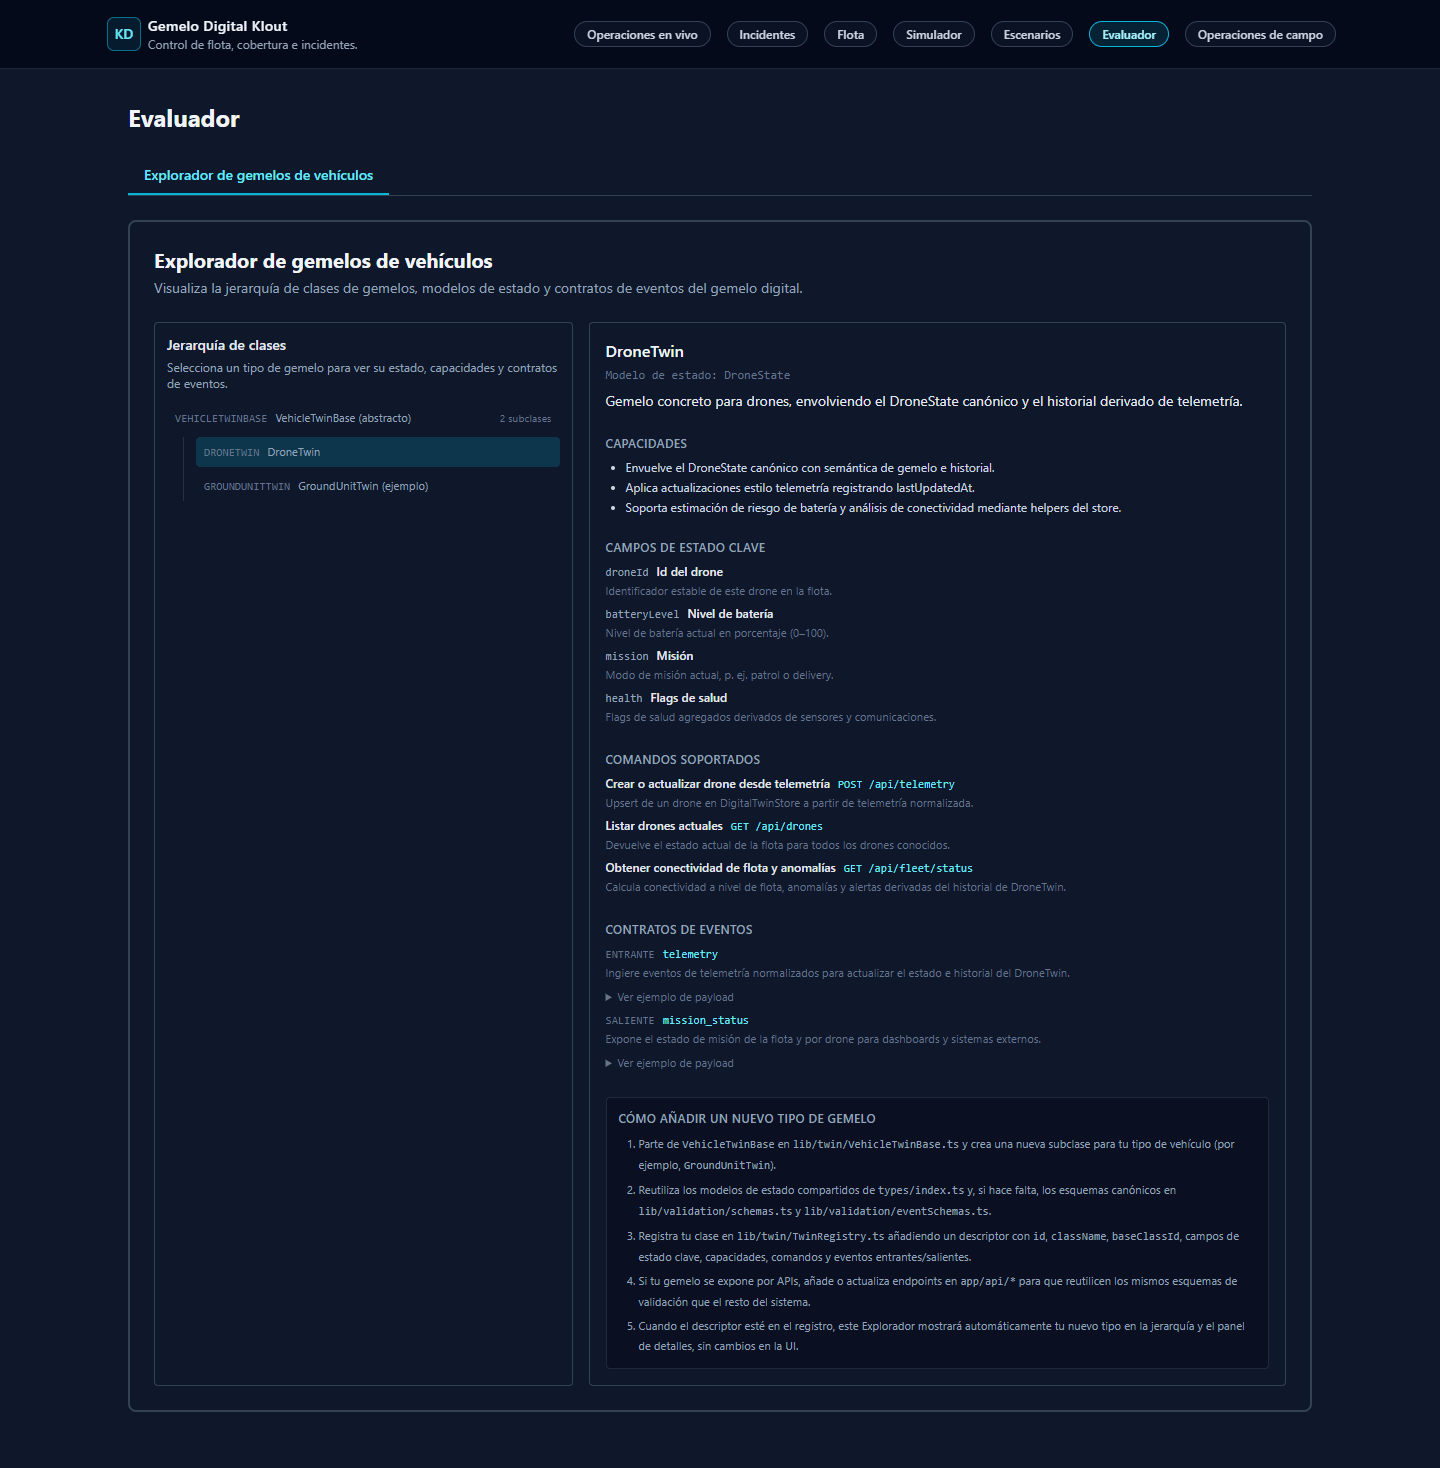This screenshot has height=1468, width=1440.
Task: Click 'Obtener conectividad de flota y anomalías' command
Action: (x=721, y=868)
